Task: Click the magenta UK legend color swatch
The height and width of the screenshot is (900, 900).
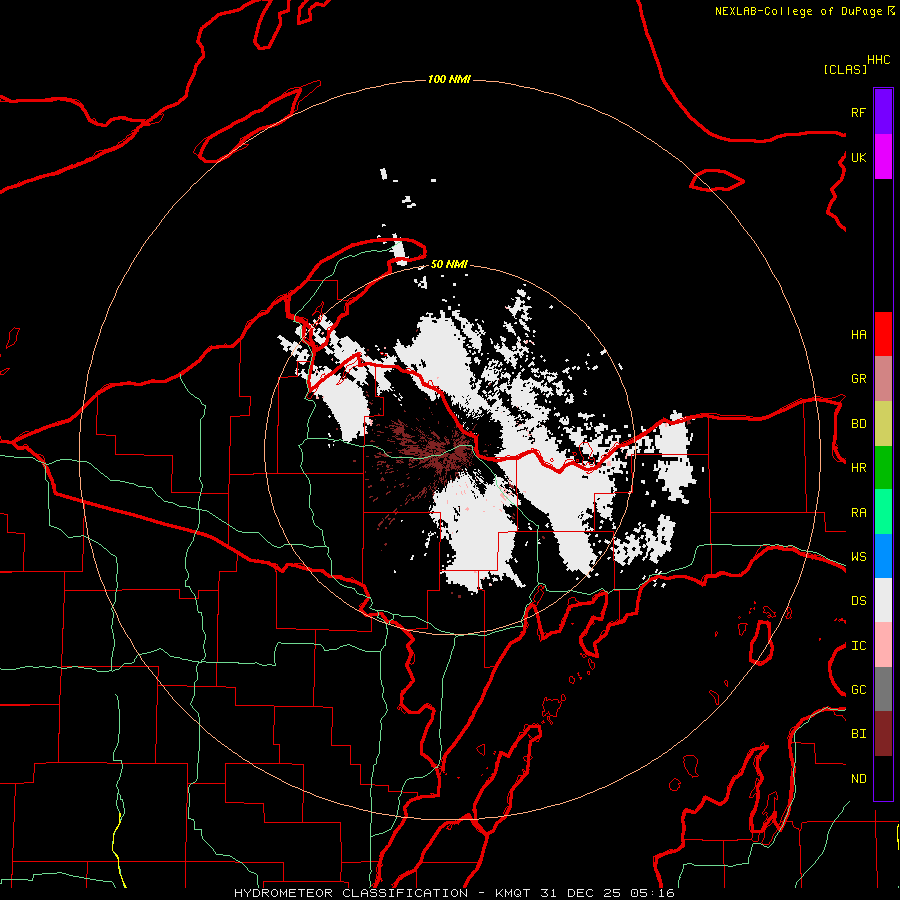Action: (x=883, y=157)
